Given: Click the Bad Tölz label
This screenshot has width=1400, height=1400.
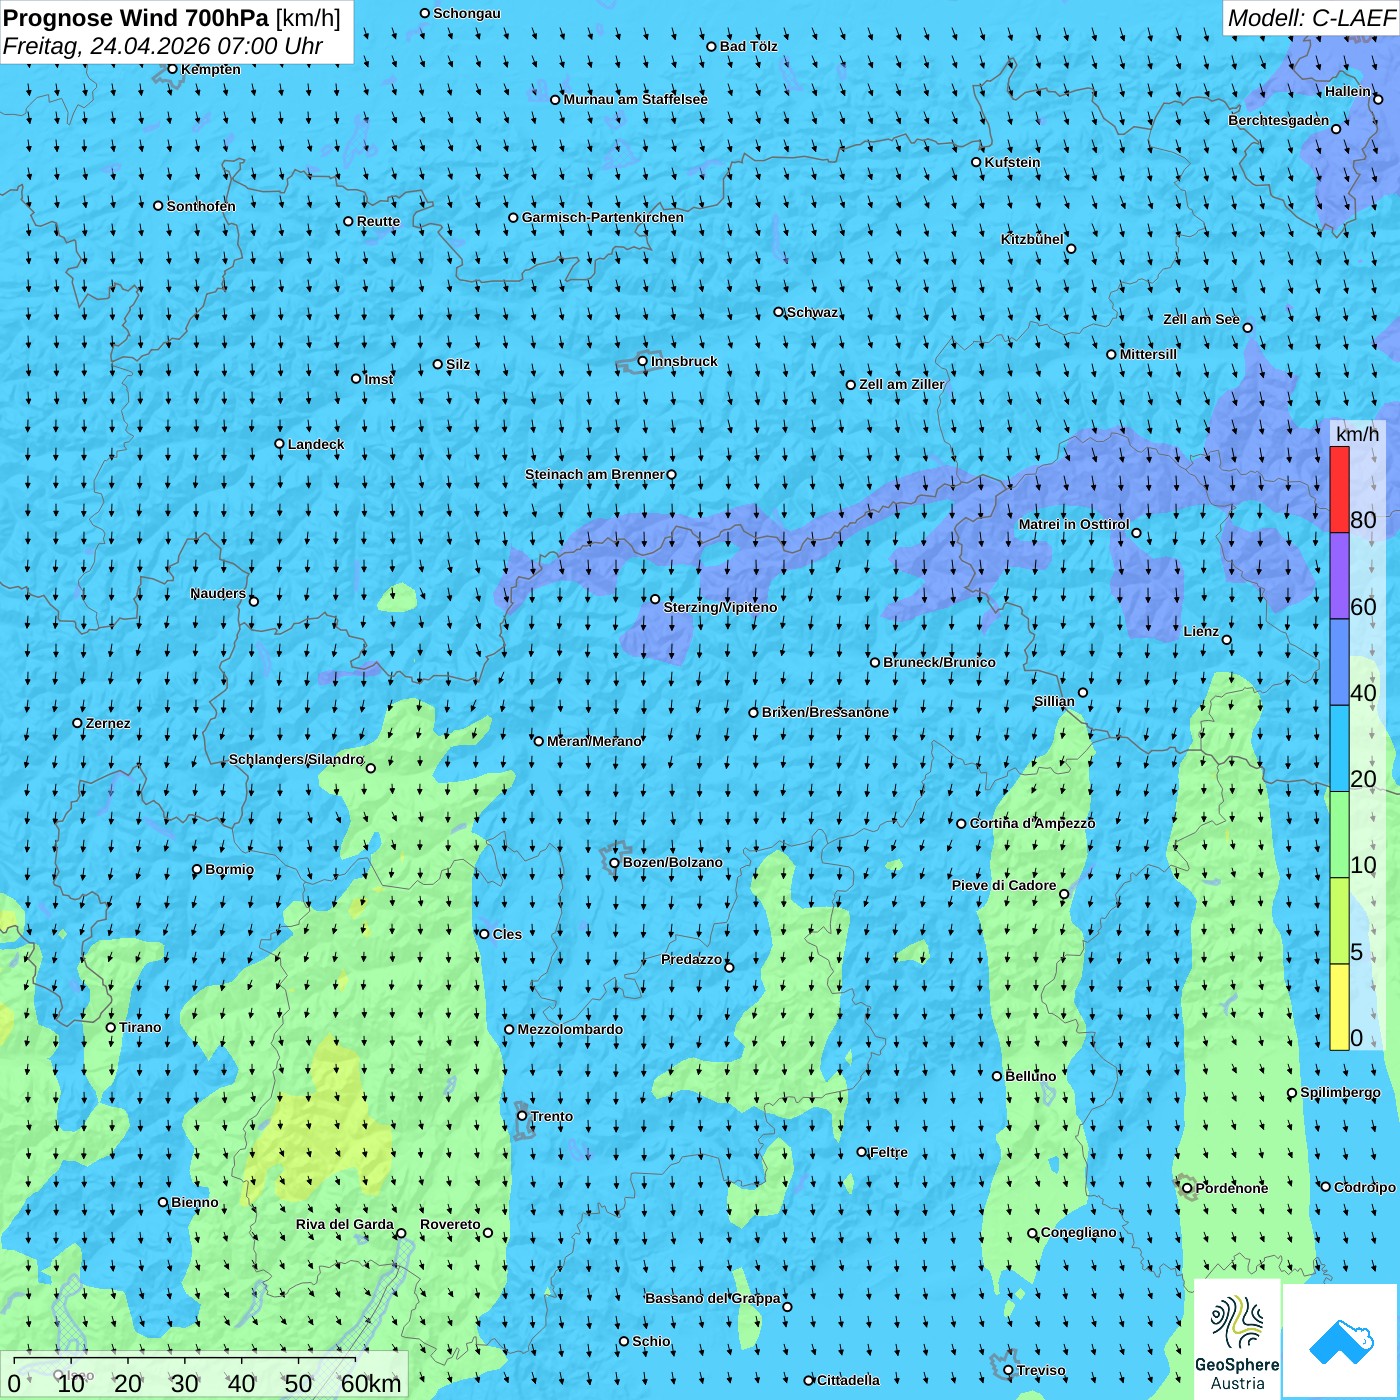Looking at the screenshot, I should click(748, 46).
